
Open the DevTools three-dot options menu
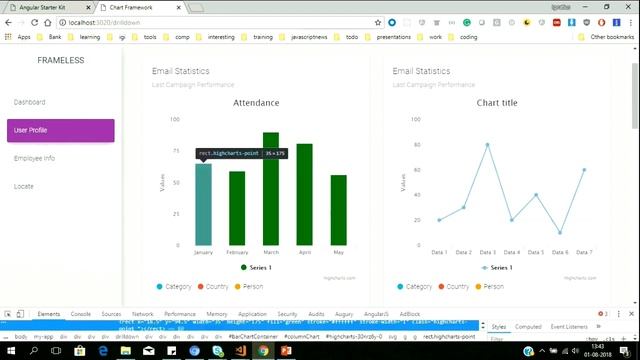[x=618, y=313]
